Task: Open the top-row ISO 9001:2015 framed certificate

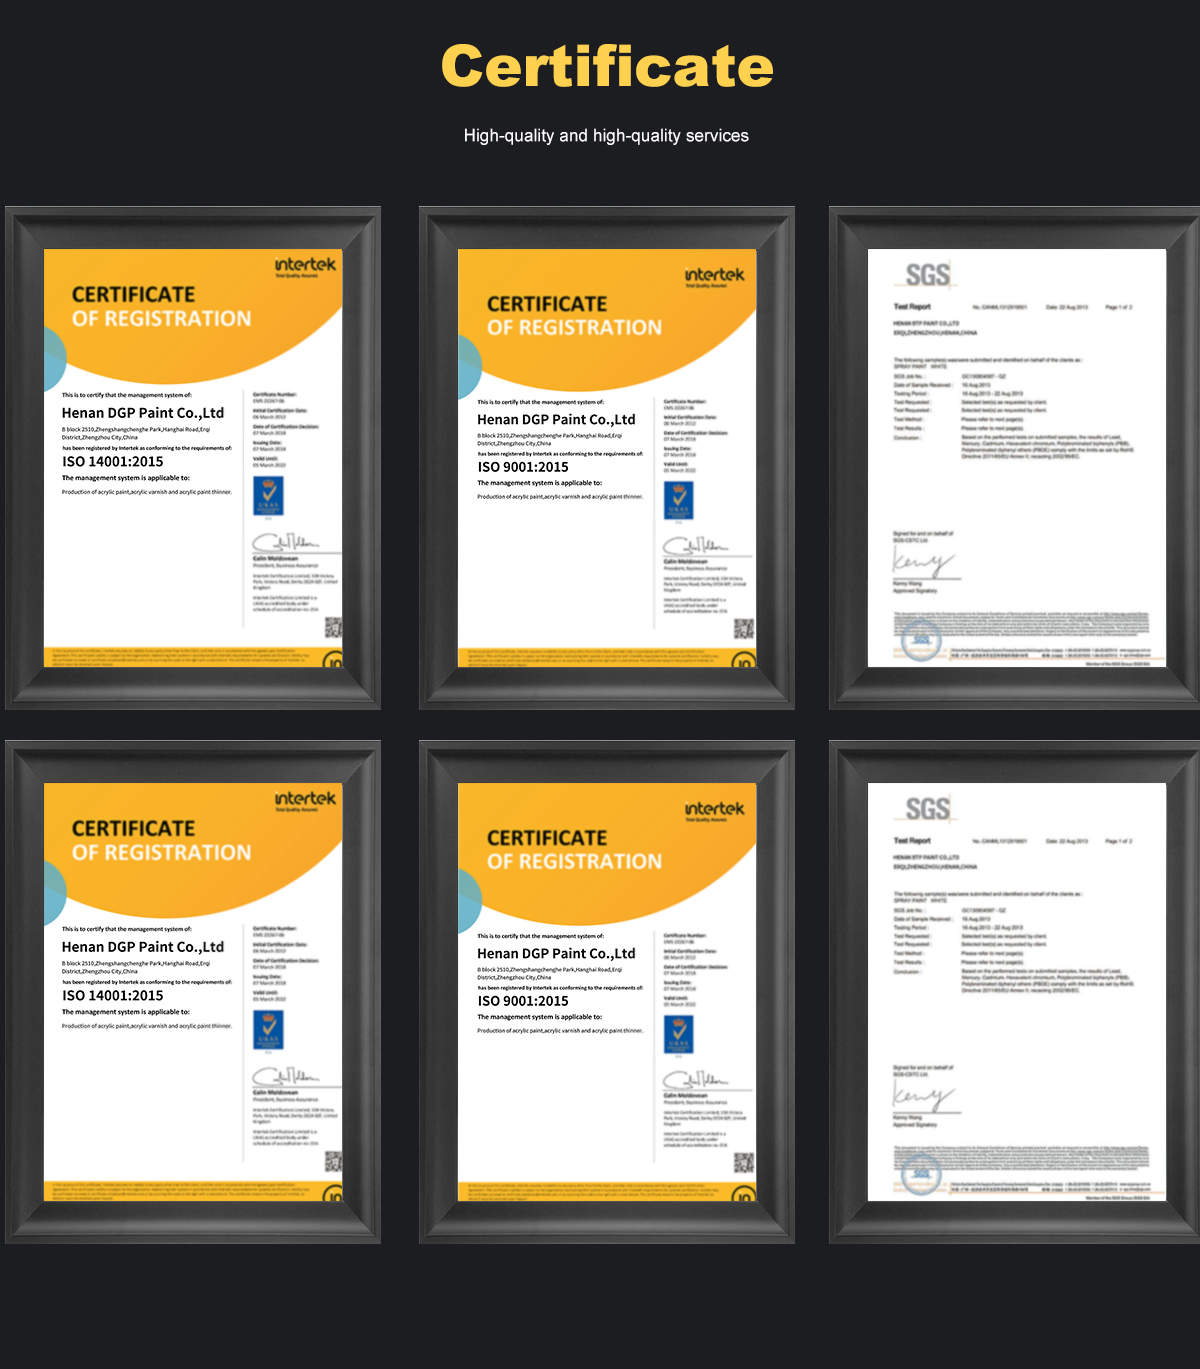Action: [x=607, y=458]
